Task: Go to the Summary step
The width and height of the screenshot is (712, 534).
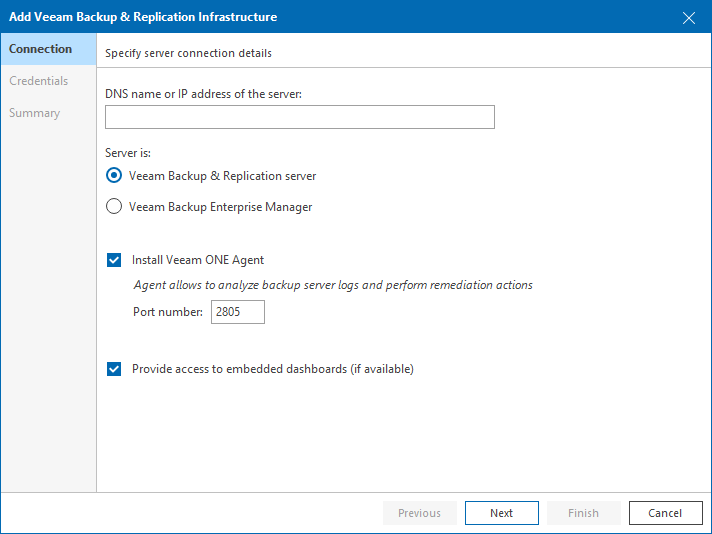Action: pos(35,113)
